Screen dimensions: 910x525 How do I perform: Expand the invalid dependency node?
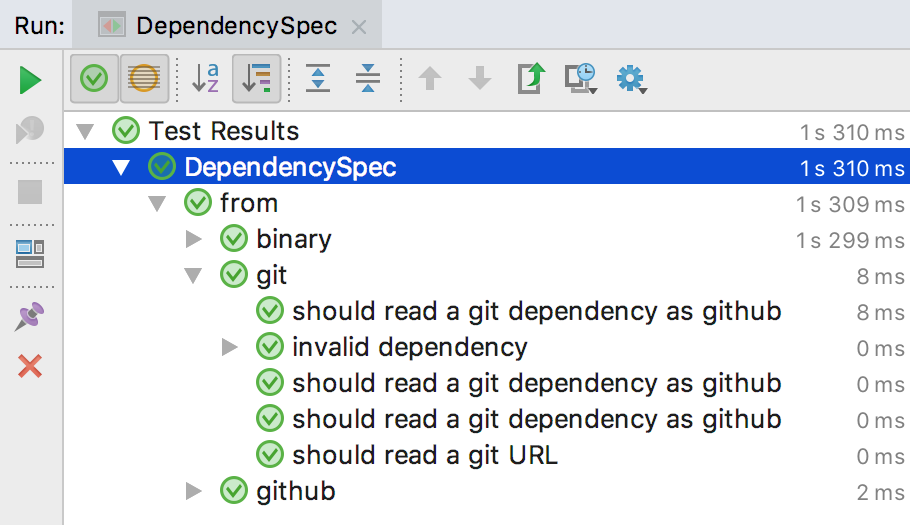pyautogui.click(x=230, y=347)
